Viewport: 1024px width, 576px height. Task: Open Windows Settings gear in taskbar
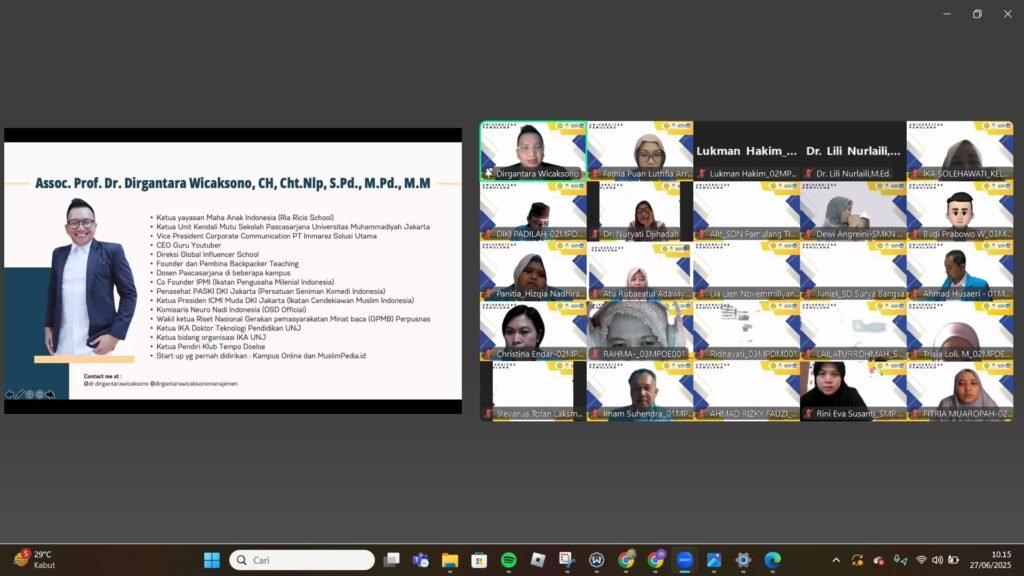coord(743,560)
